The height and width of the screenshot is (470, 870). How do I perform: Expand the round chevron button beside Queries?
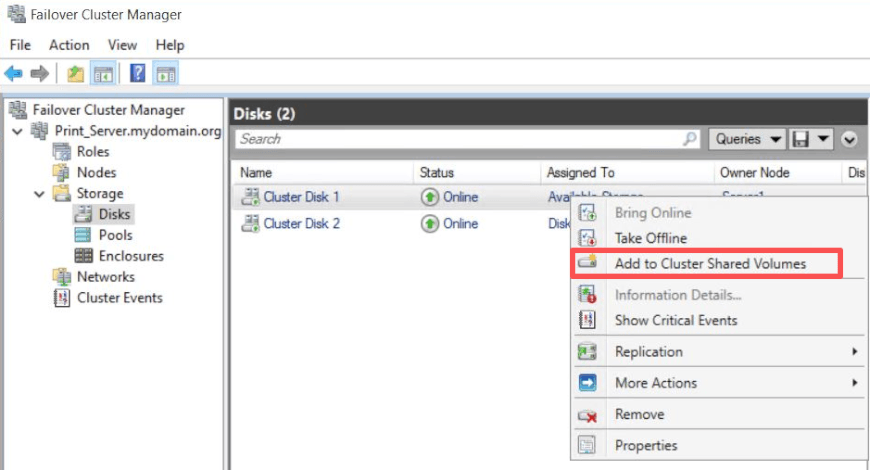849,139
